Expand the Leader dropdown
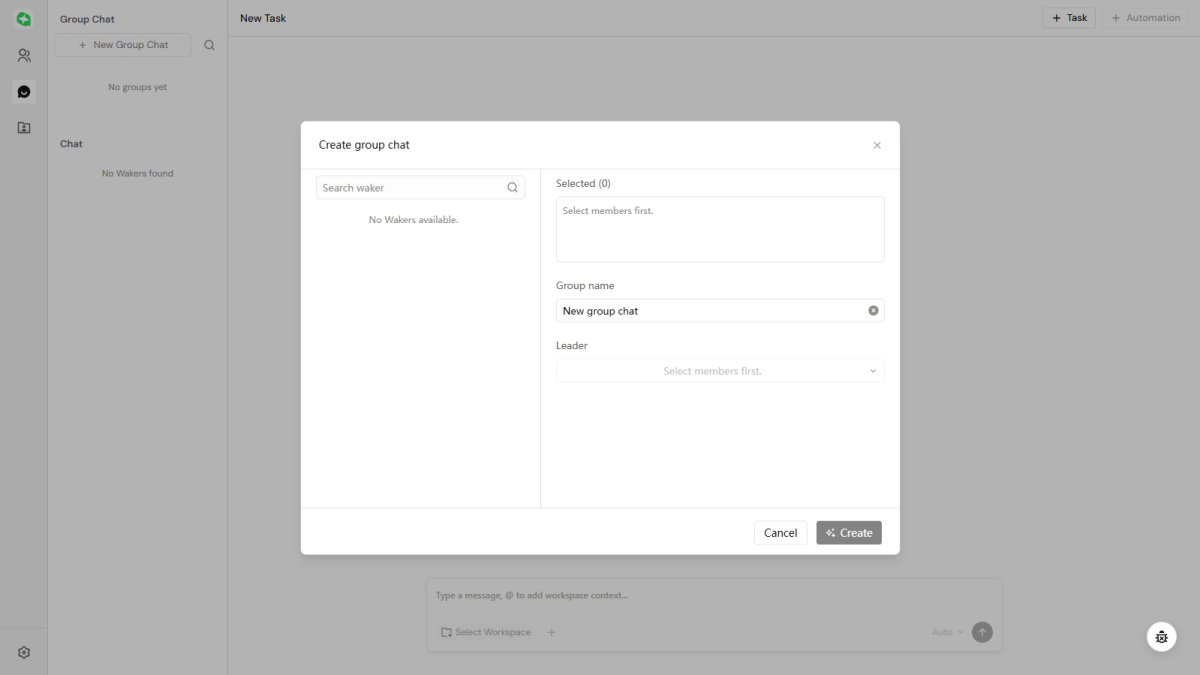Viewport: 1200px width, 675px height. tap(720, 371)
